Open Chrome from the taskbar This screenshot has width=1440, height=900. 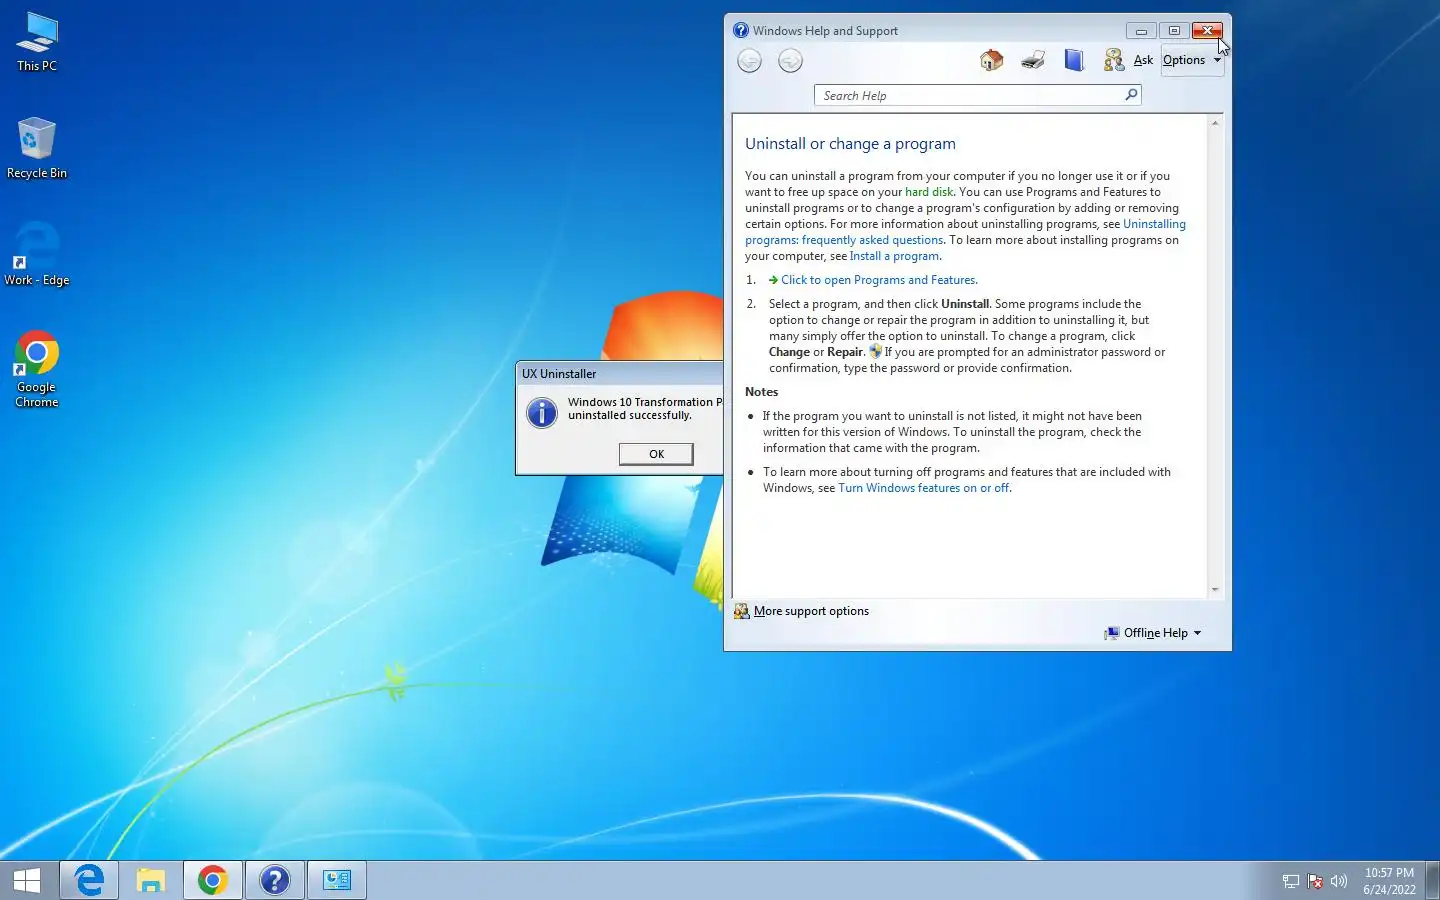pyautogui.click(x=212, y=880)
